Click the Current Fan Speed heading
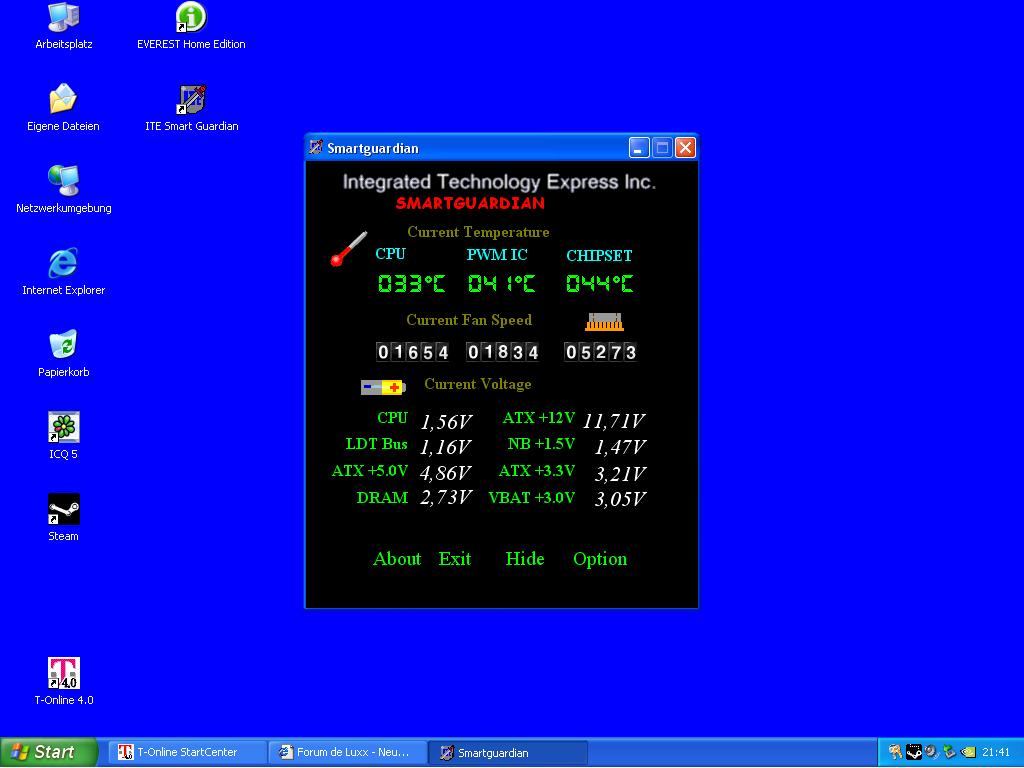 469,320
